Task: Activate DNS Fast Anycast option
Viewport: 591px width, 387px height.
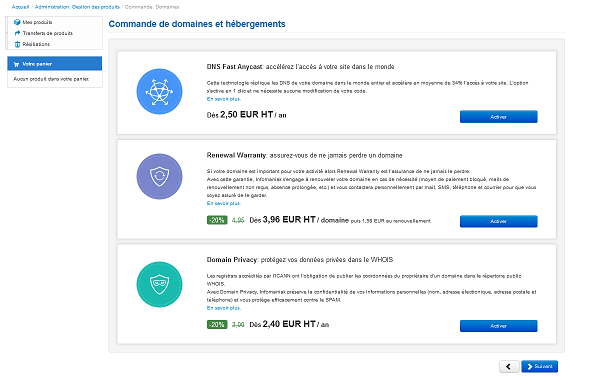Action: [x=499, y=117]
